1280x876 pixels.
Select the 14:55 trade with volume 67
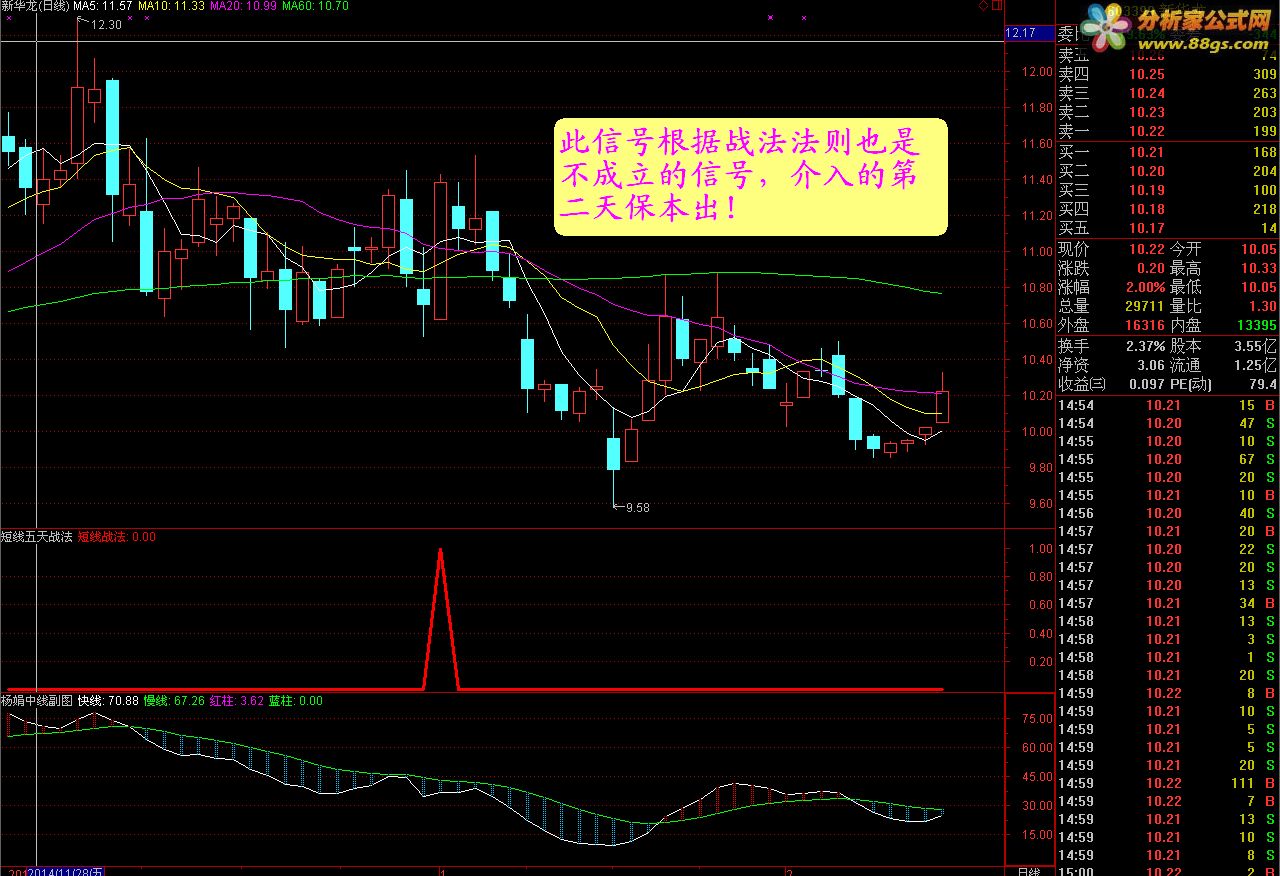pos(1167,459)
